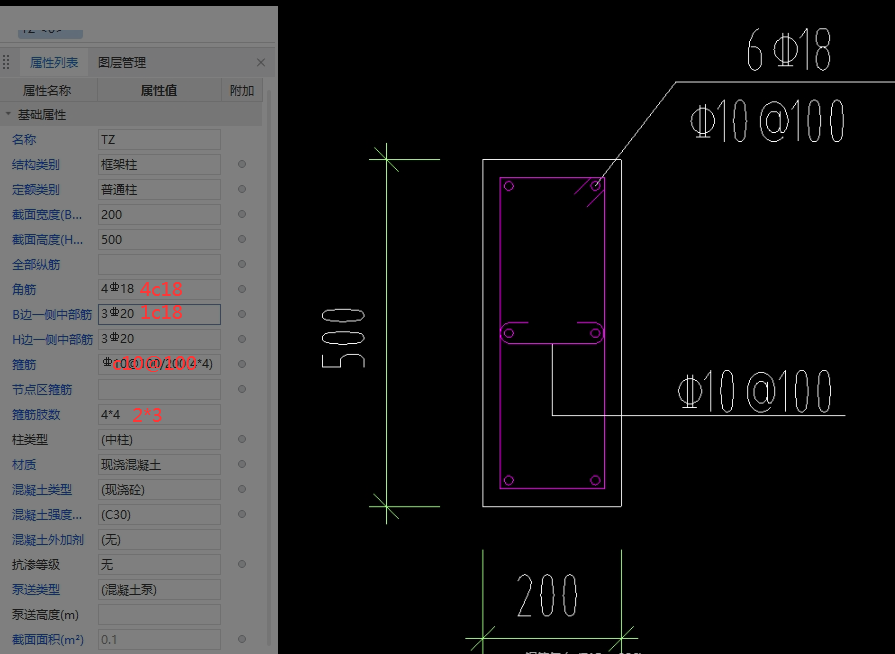Screen dimensions: 895x654
Task: Click the 属性名称 column header
Action: tap(49, 91)
